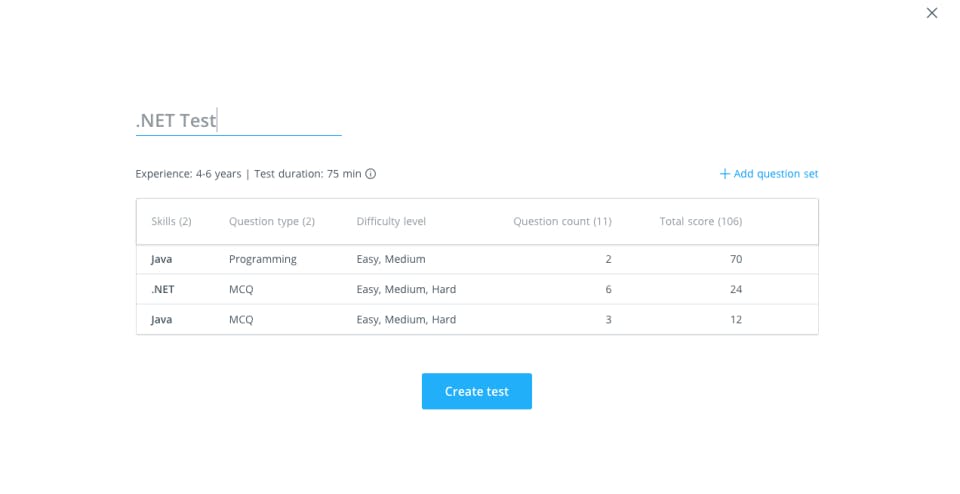Click the Question count (11) header
Viewport: 960px width, 494px height.
click(x=562, y=221)
